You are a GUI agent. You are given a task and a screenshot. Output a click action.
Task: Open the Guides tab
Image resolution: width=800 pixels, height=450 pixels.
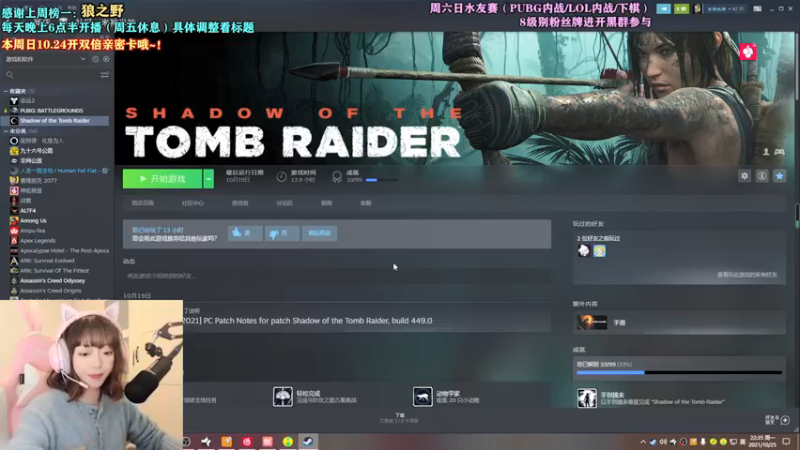[x=327, y=203]
